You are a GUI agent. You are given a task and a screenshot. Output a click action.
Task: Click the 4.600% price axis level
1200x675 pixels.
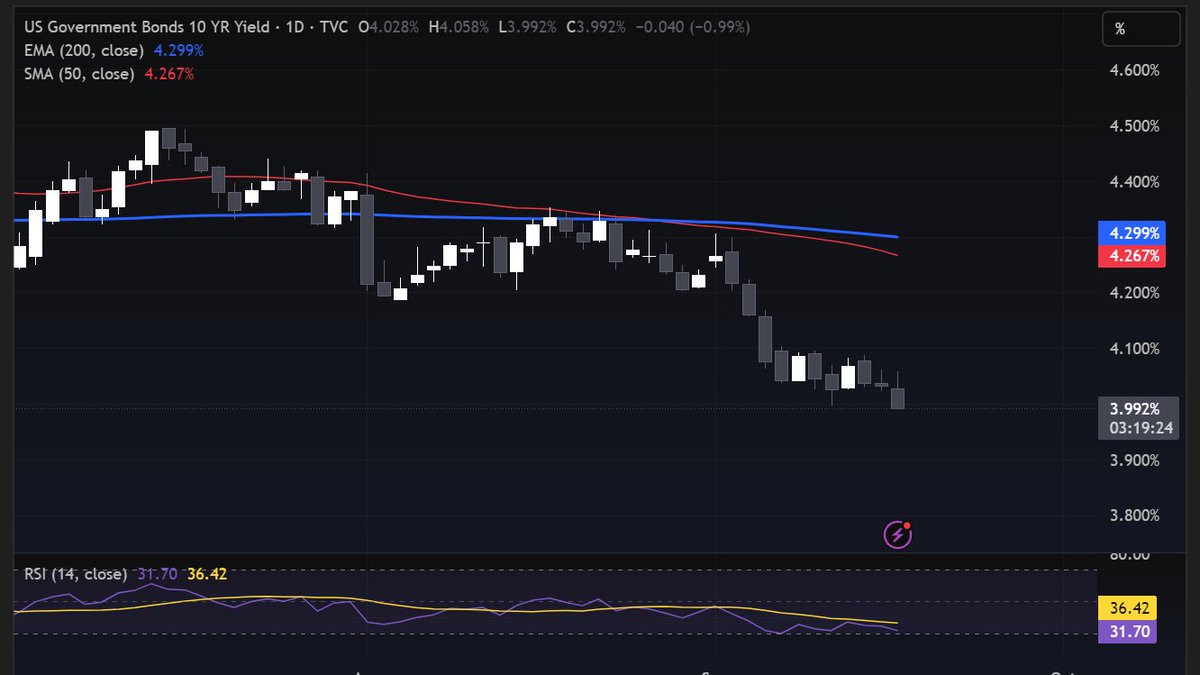coord(1134,70)
